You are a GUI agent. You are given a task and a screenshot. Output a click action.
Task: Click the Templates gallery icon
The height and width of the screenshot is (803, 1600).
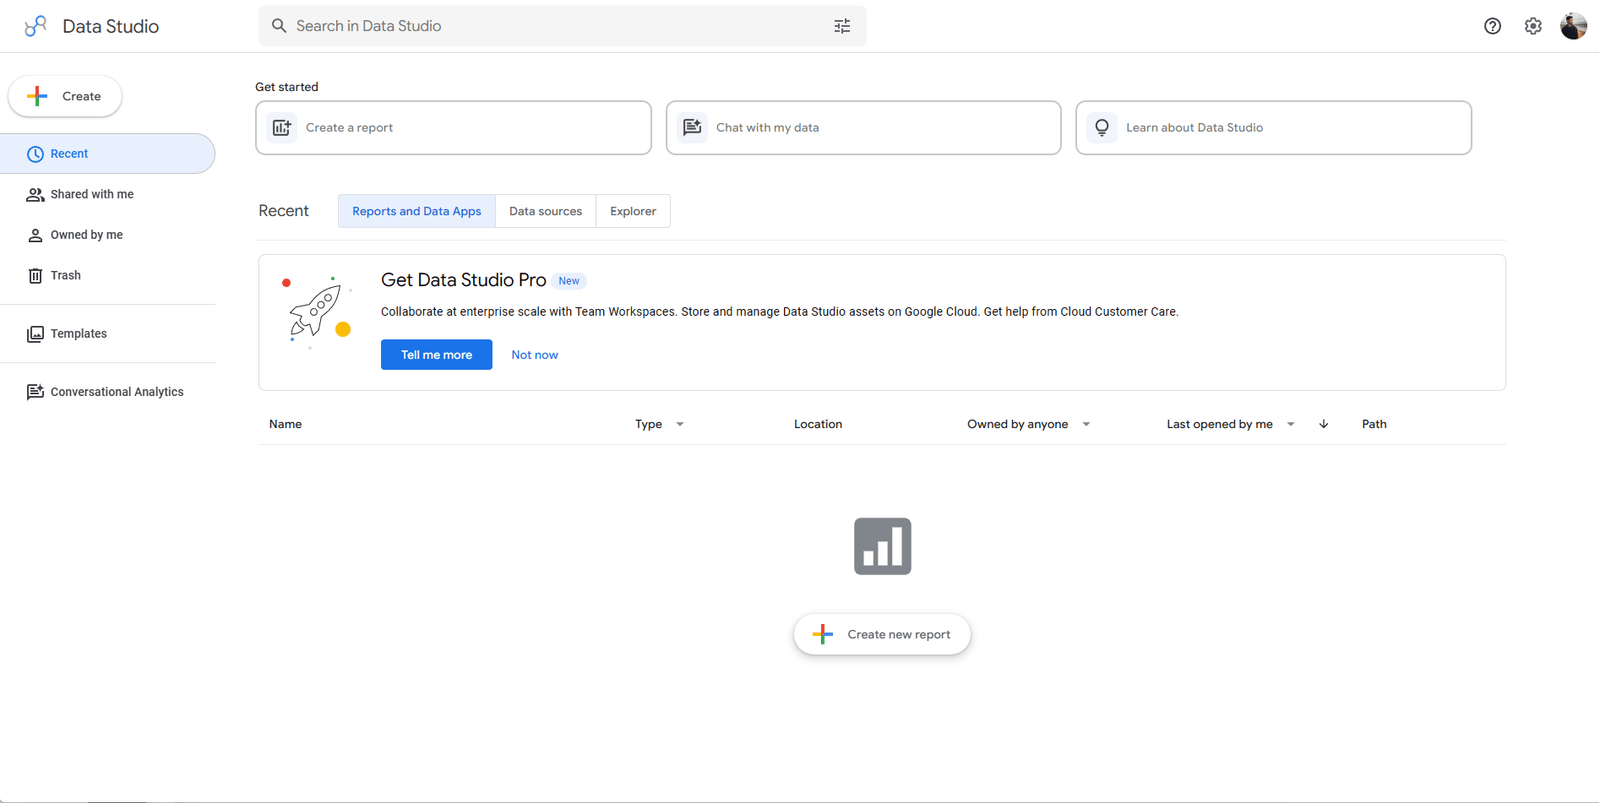(x=35, y=334)
